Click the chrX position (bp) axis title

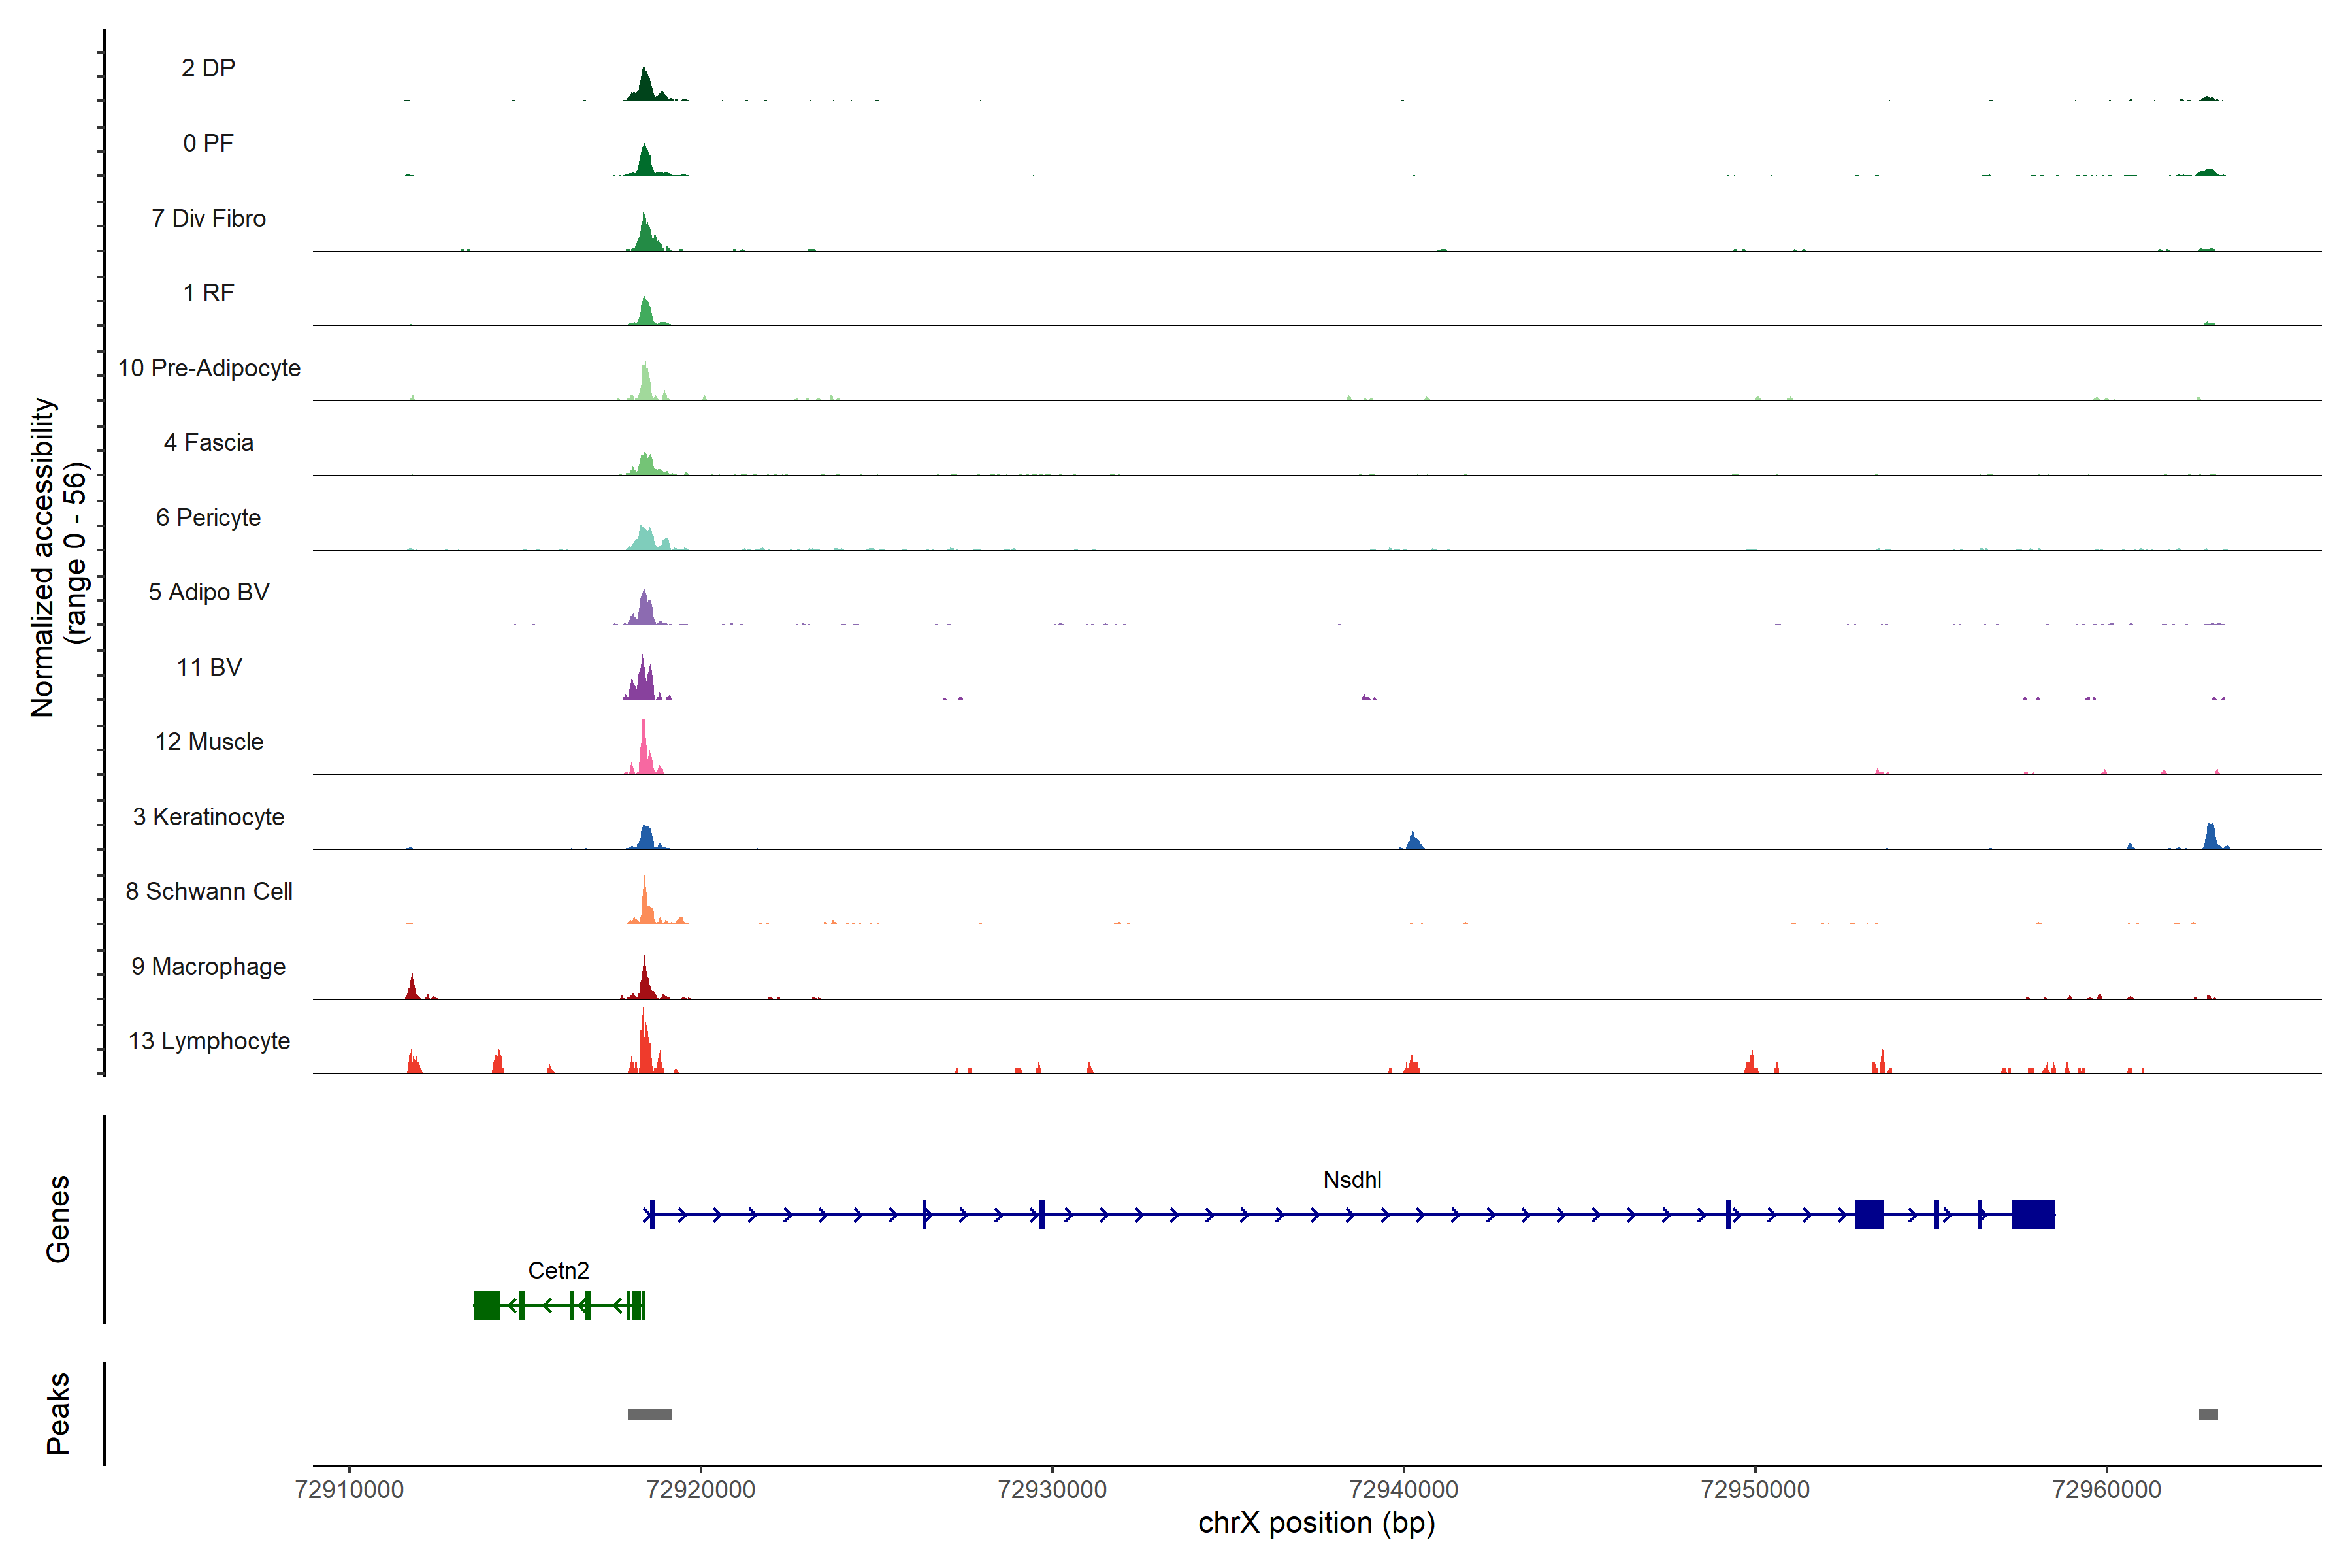1316,1523
